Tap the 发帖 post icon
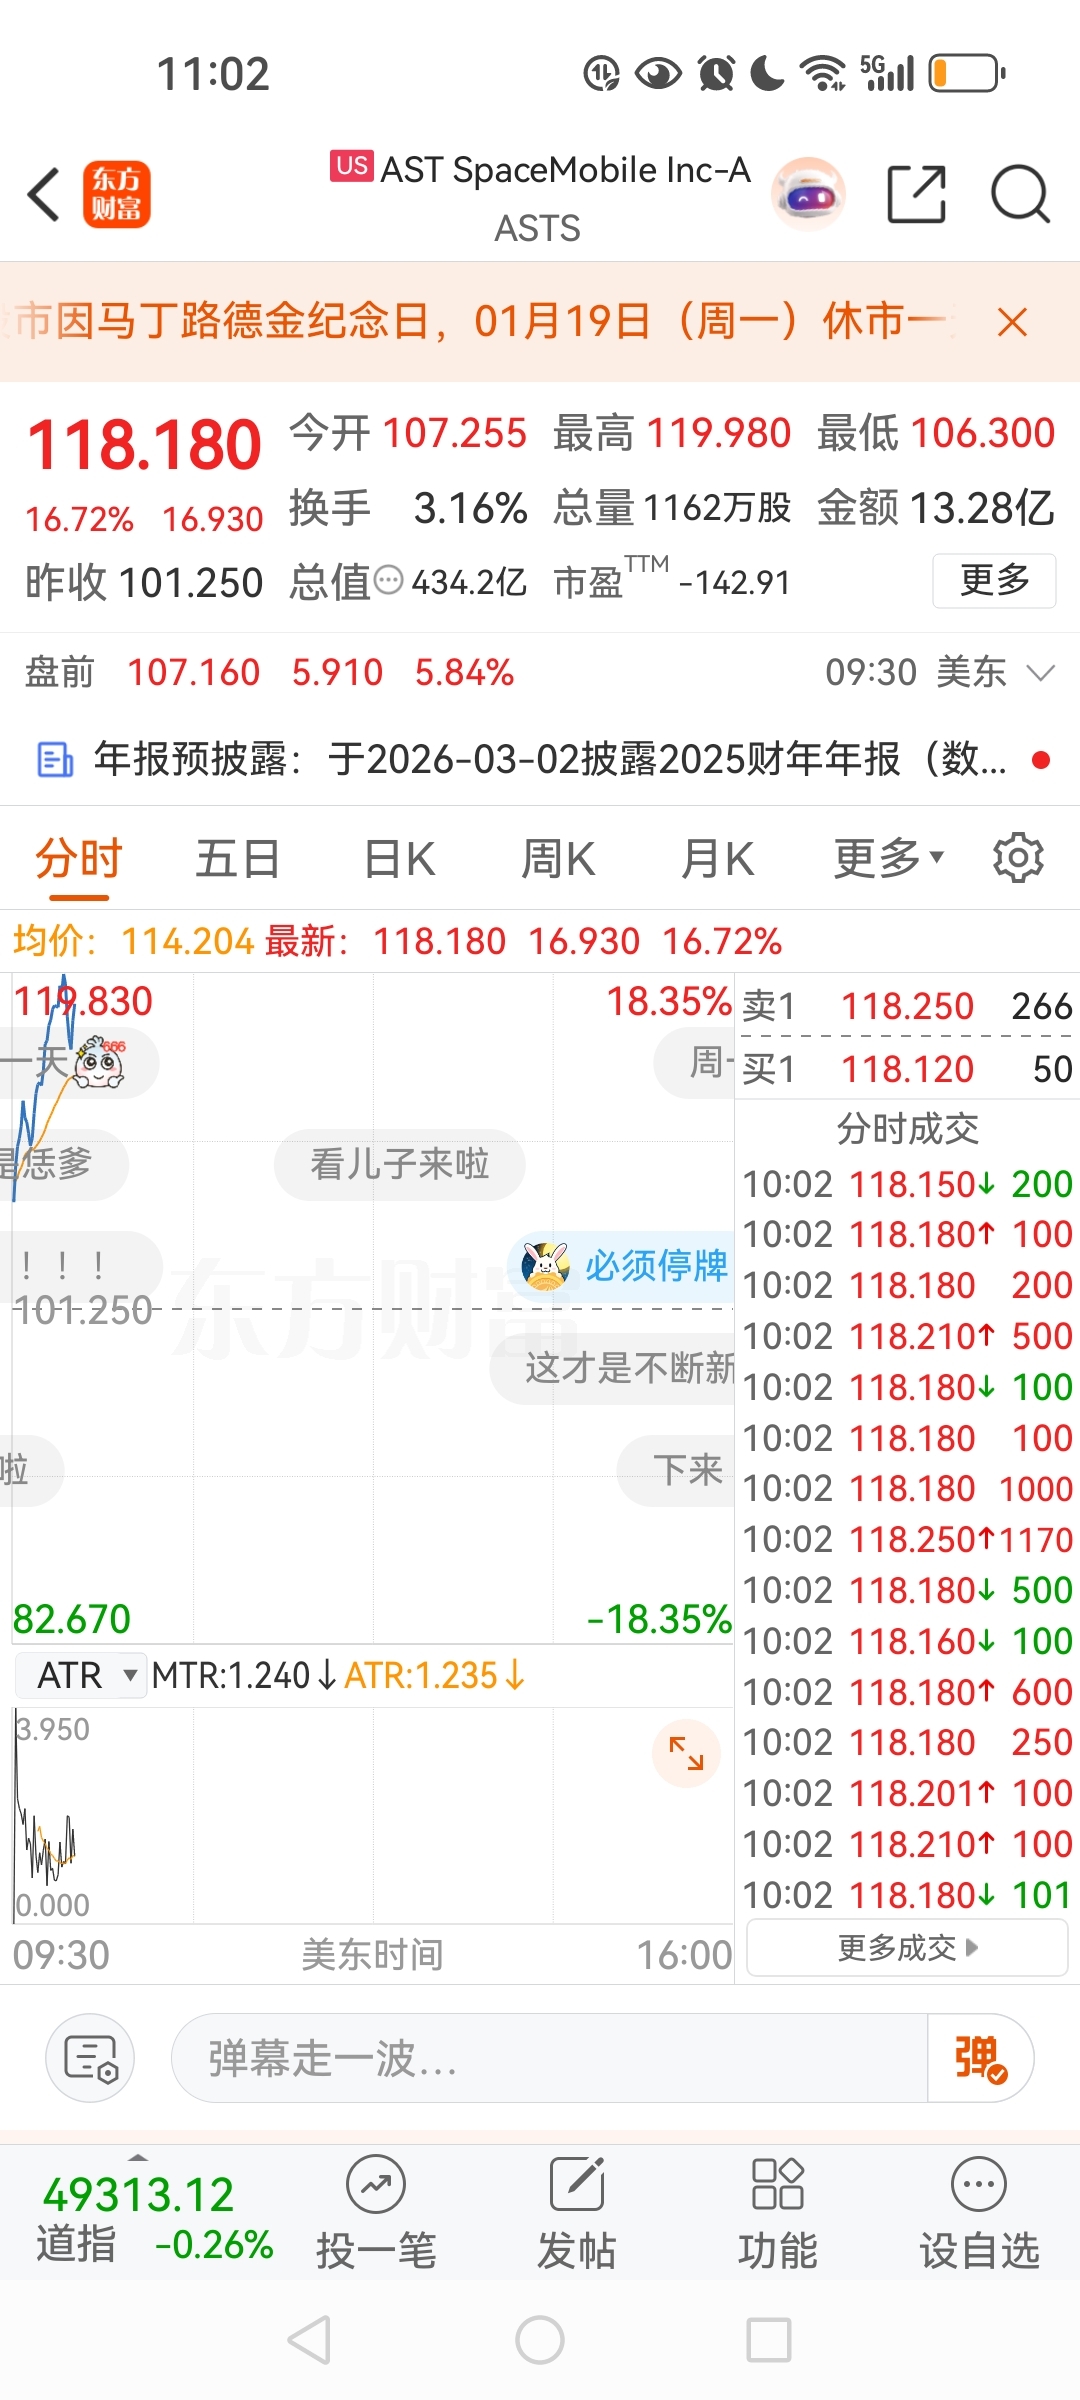1080x2400 pixels. click(x=577, y=2212)
